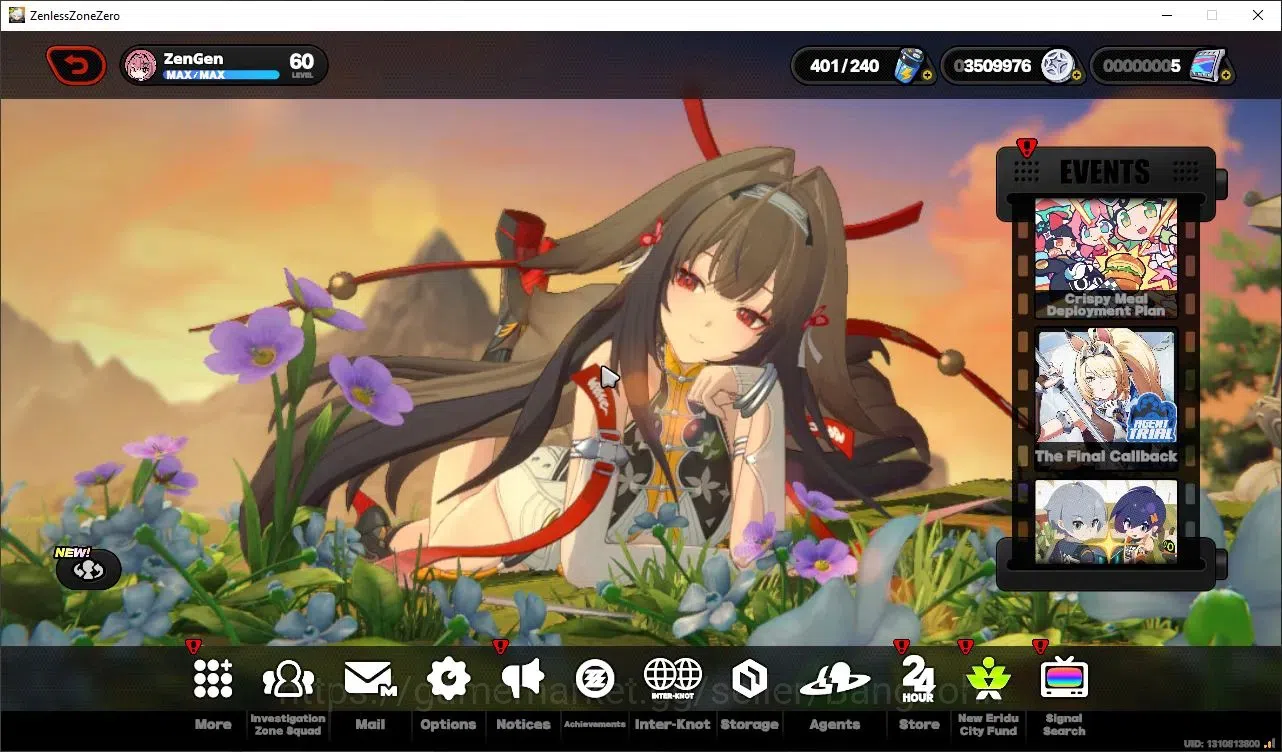Click the 401/240 battery charge counter

845,66
